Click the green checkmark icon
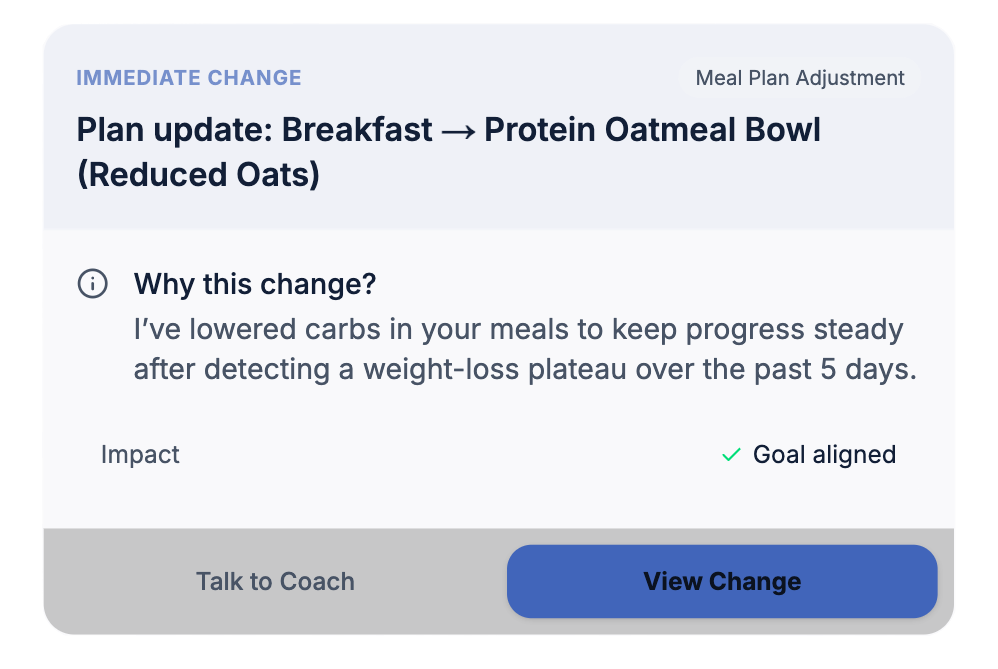This screenshot has height=669, width=998. (x=731, y=455)
